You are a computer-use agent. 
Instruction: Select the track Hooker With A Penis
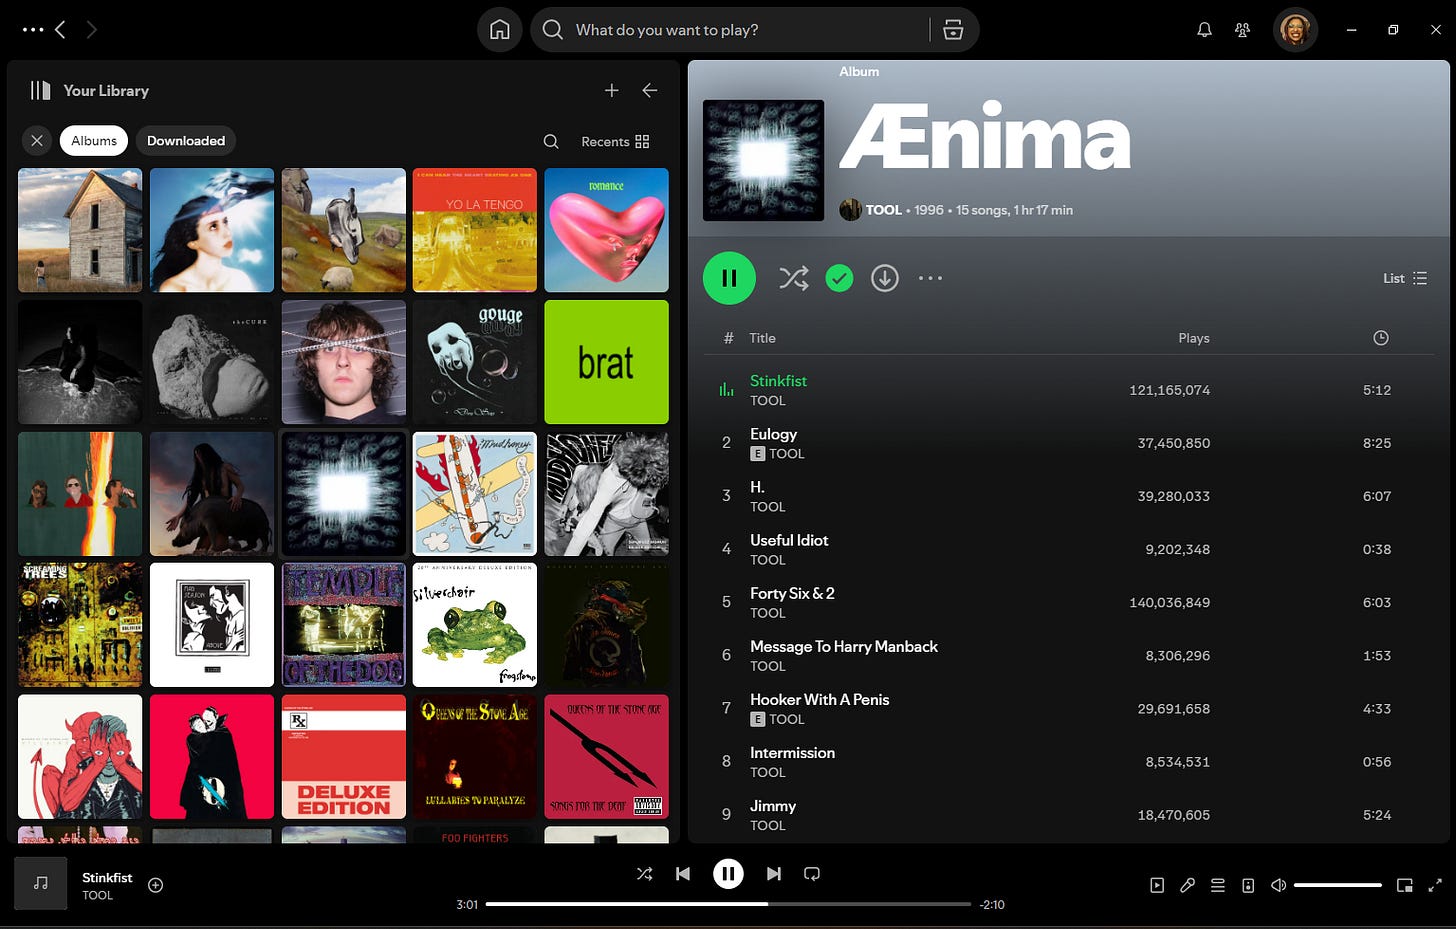click(1070, 708)
